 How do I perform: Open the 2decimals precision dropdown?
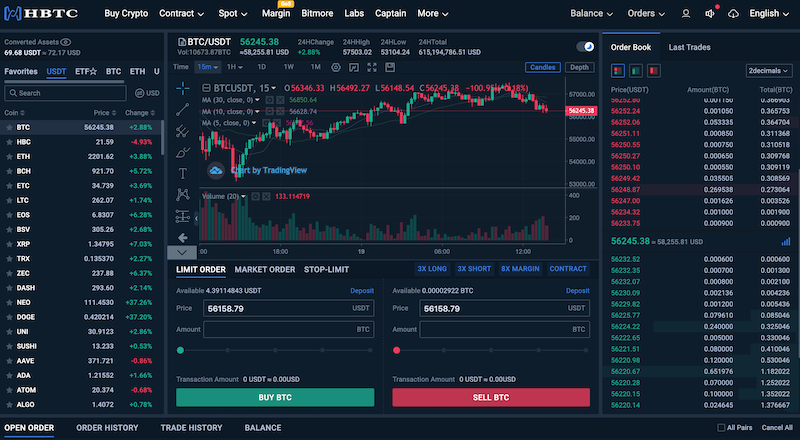tap(768, 70)
